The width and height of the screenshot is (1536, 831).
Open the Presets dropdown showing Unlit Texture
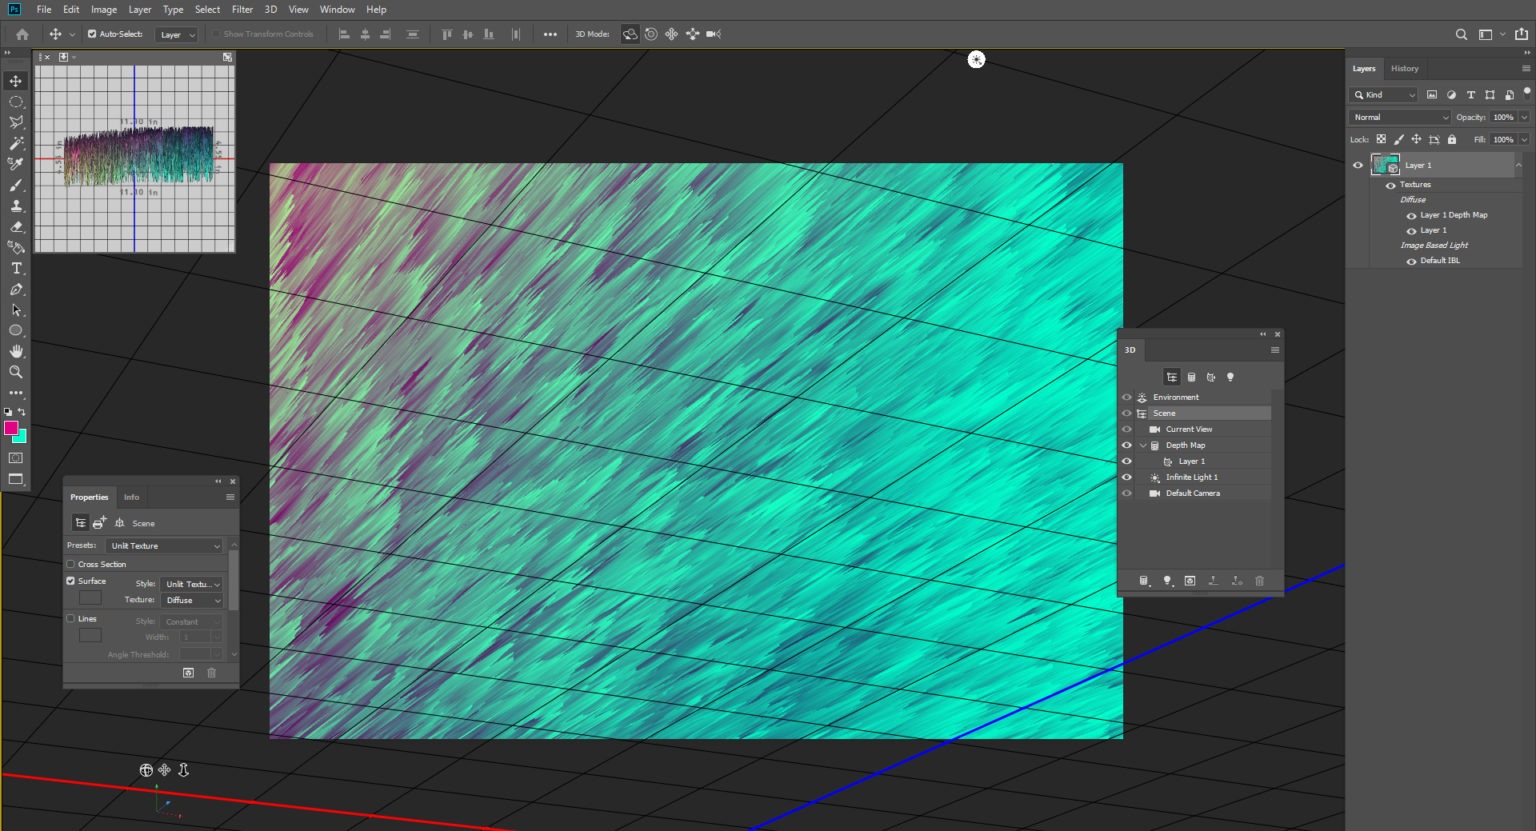click(x=164, y=545)
